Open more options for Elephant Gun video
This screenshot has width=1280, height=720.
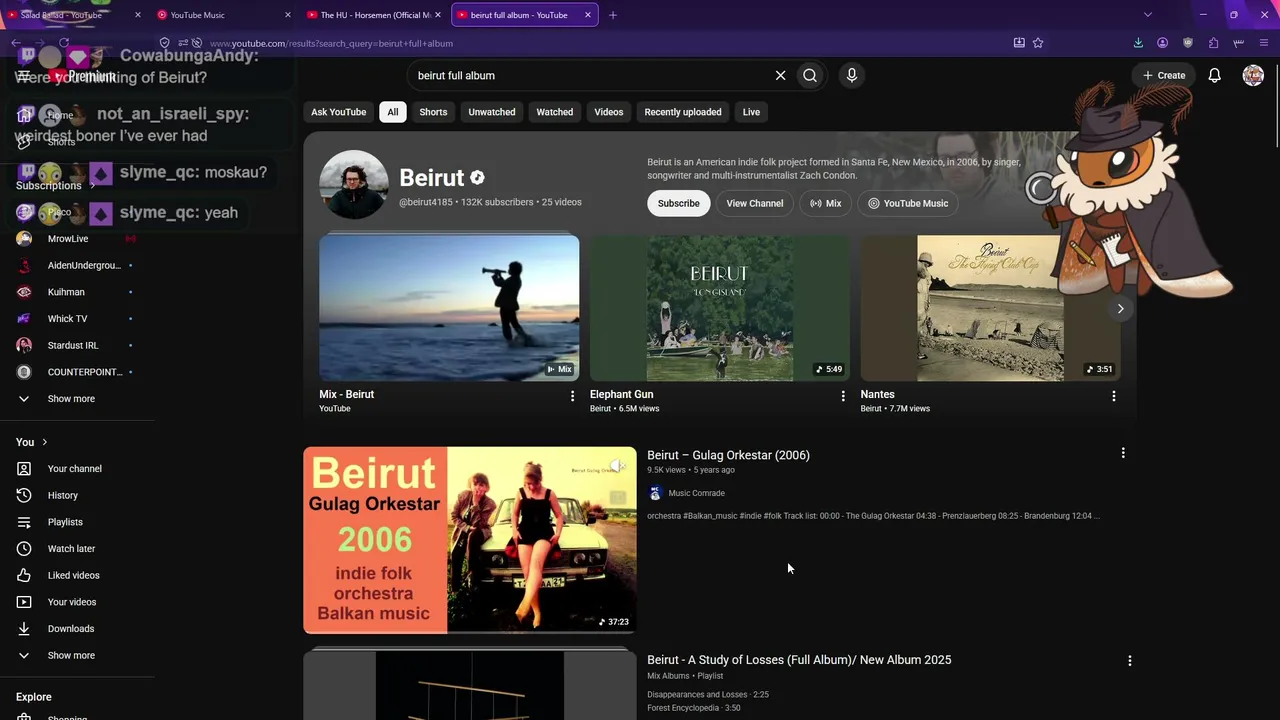click(x=843, y=396)
